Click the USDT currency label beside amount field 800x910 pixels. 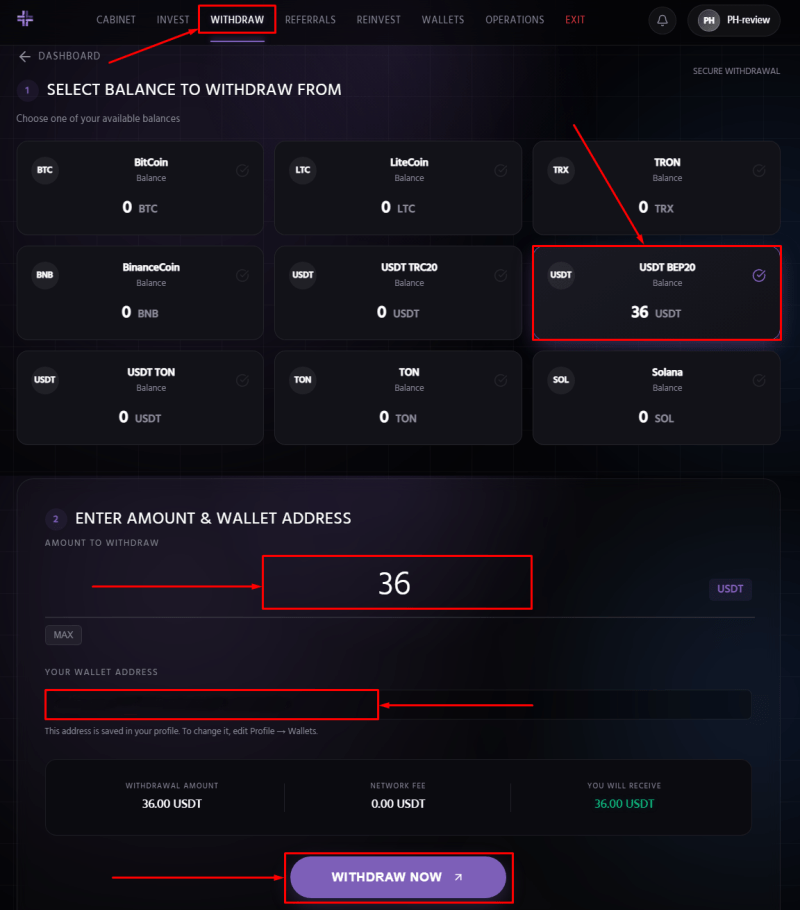(x=730, y=589)
